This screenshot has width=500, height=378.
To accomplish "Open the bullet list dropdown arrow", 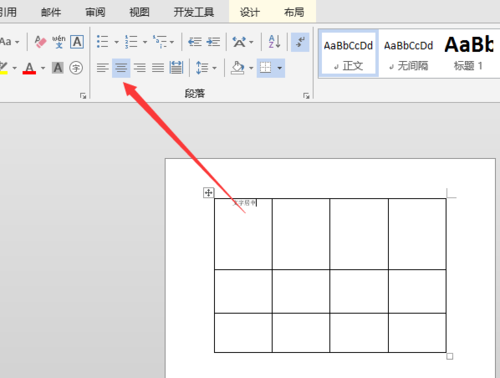I will [117, 42].
